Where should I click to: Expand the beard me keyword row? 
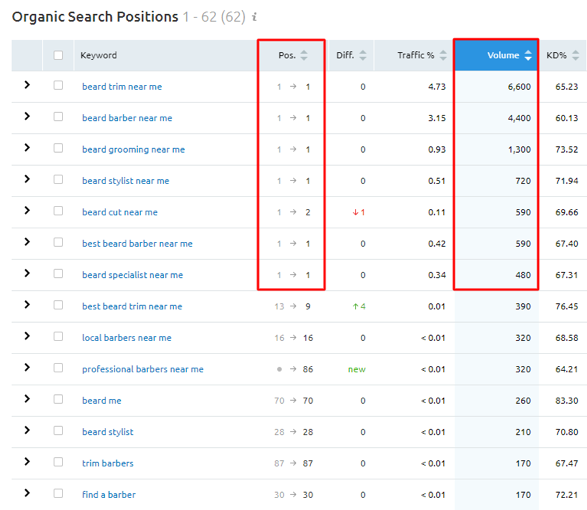(27, 399)
